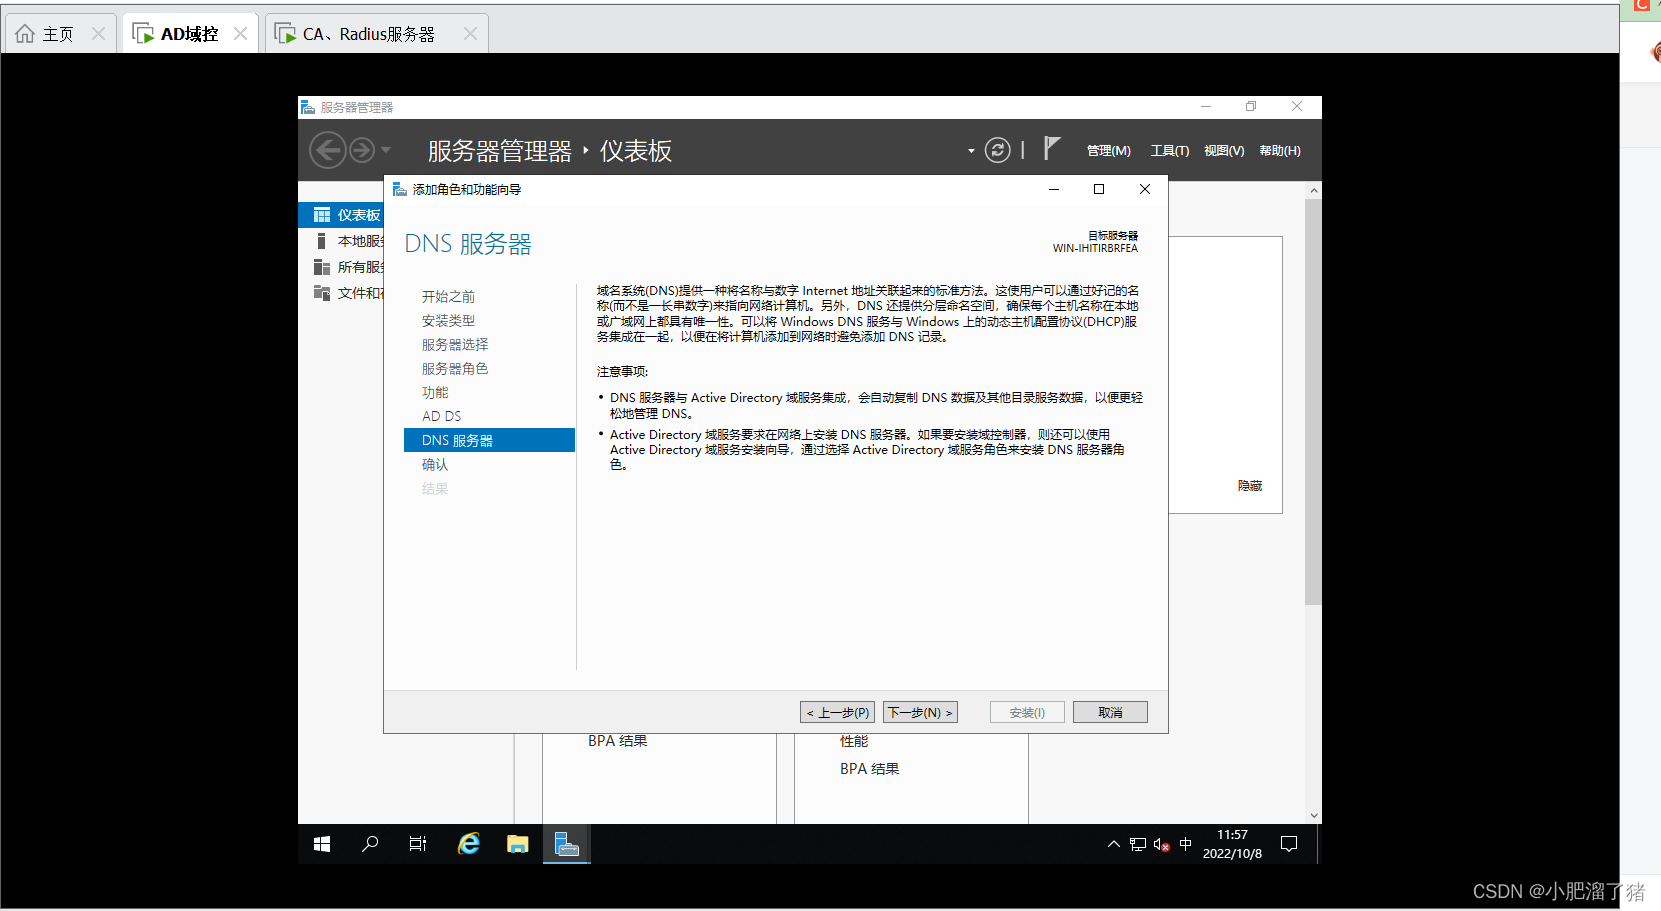Click 下一步(N) button
Image resolution: width=1661 pixels, height=911 pixels.
tap(920, 712)
